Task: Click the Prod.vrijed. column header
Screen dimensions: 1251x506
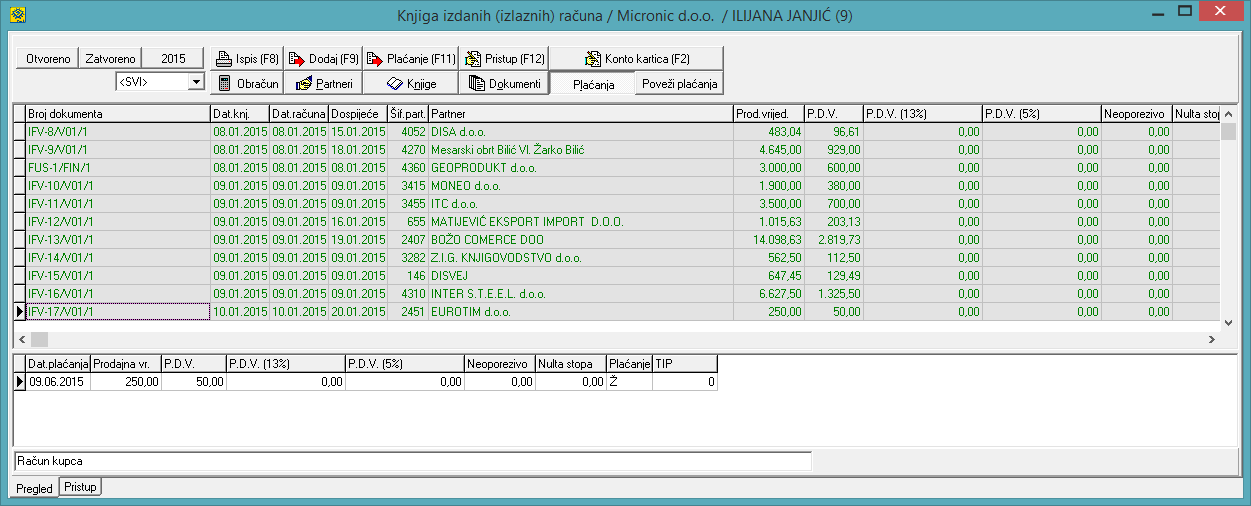Action: tap(768, 114)
